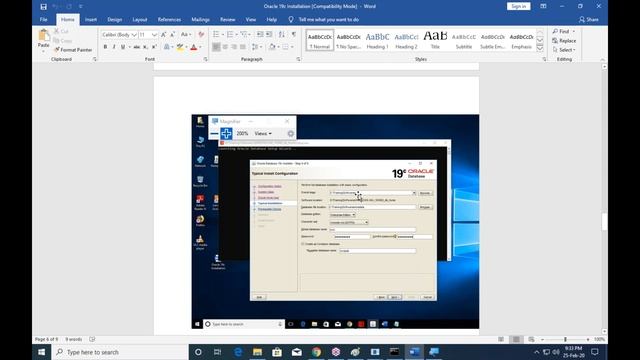Image resolution: width=640 pixels, height=360 pixels.
Task: Click the embedded Oracle installer screenshot
Action: 335,222
